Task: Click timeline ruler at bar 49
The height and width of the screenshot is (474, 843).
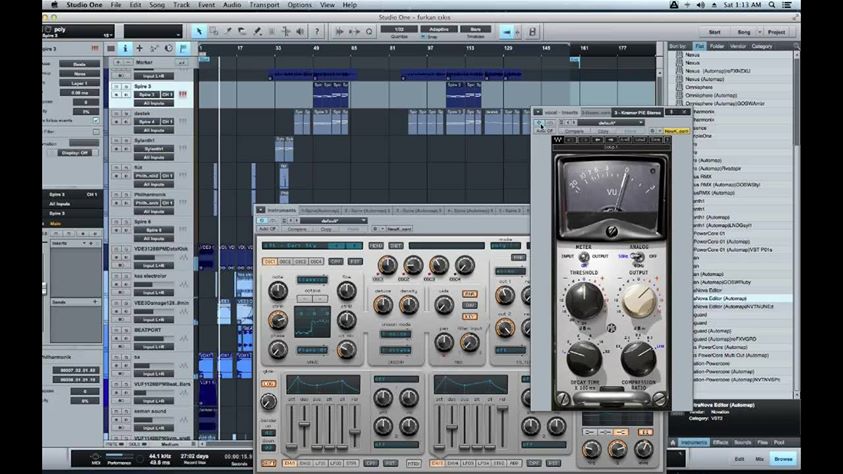Action: (x=316, y=48)
